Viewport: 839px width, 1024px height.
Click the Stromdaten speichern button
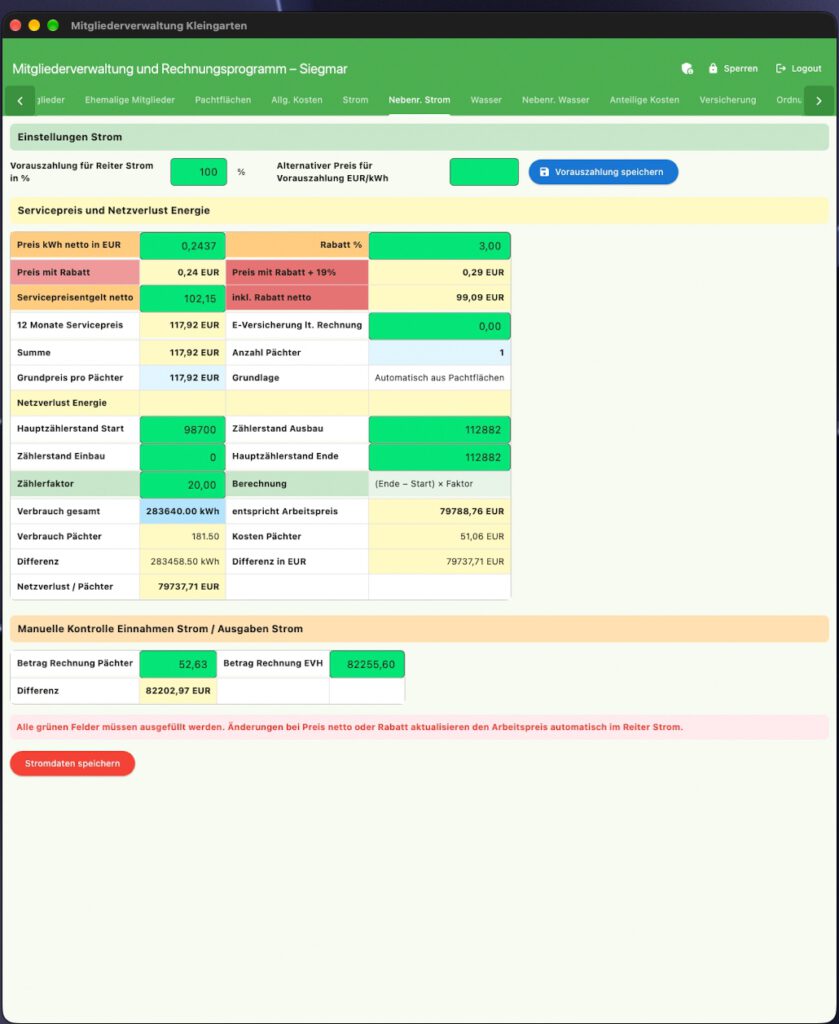[72, 763]
